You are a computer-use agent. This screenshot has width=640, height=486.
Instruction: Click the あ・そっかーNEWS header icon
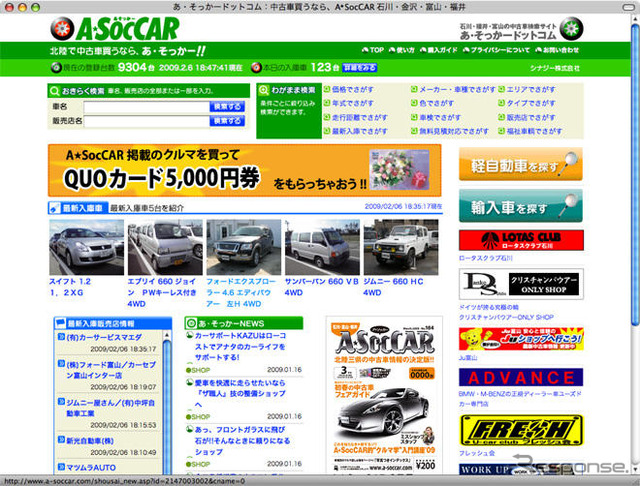click(191, 324)
